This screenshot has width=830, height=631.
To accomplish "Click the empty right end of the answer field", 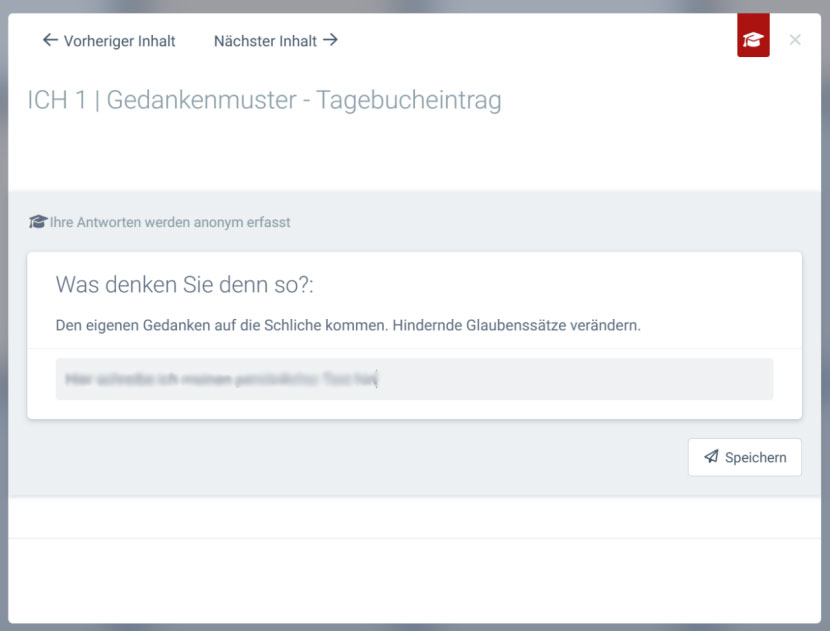I will pyautogui.click(x=700, y=380).
